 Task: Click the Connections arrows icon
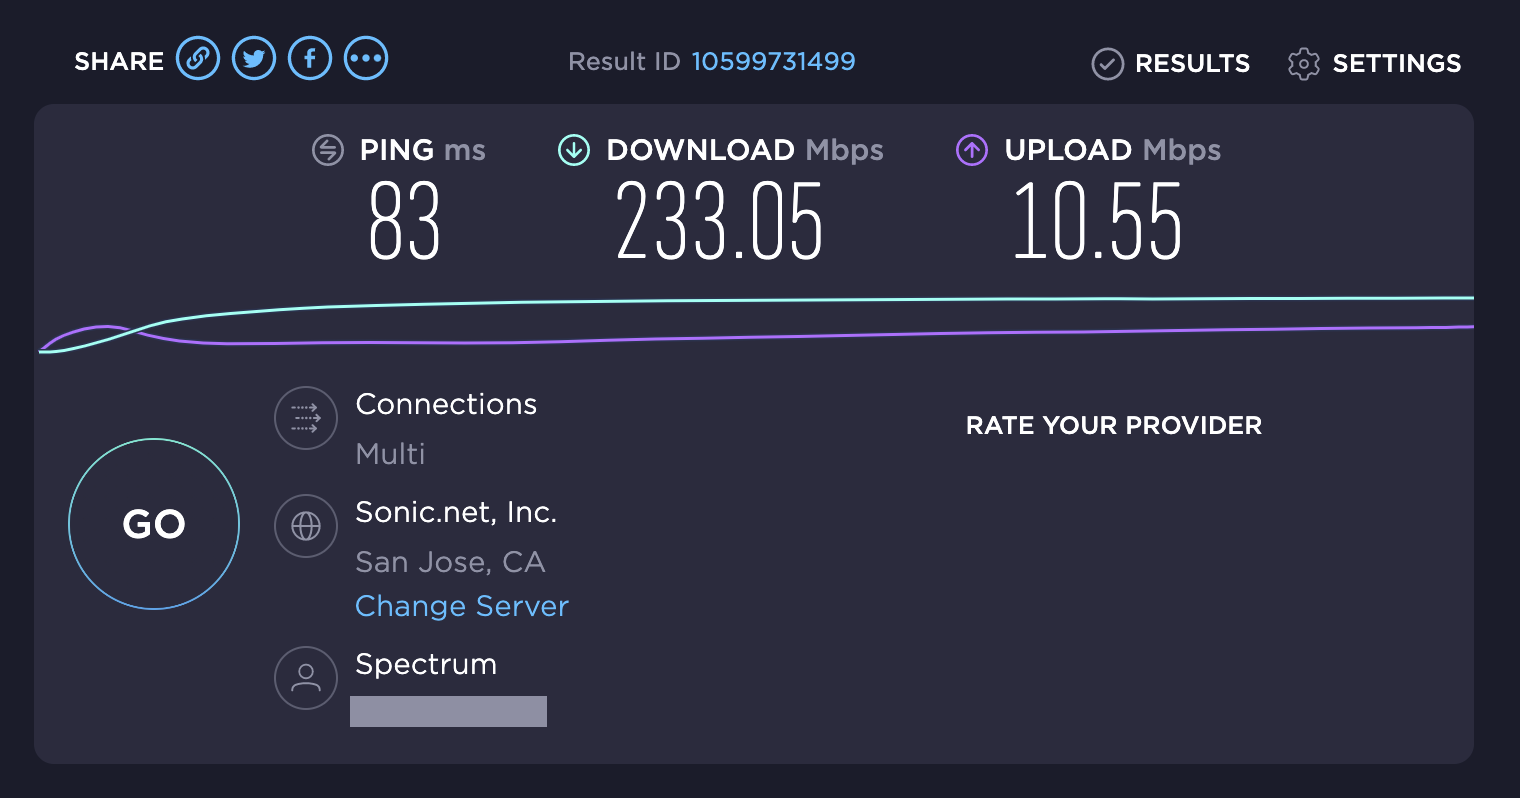click(306, 418)
